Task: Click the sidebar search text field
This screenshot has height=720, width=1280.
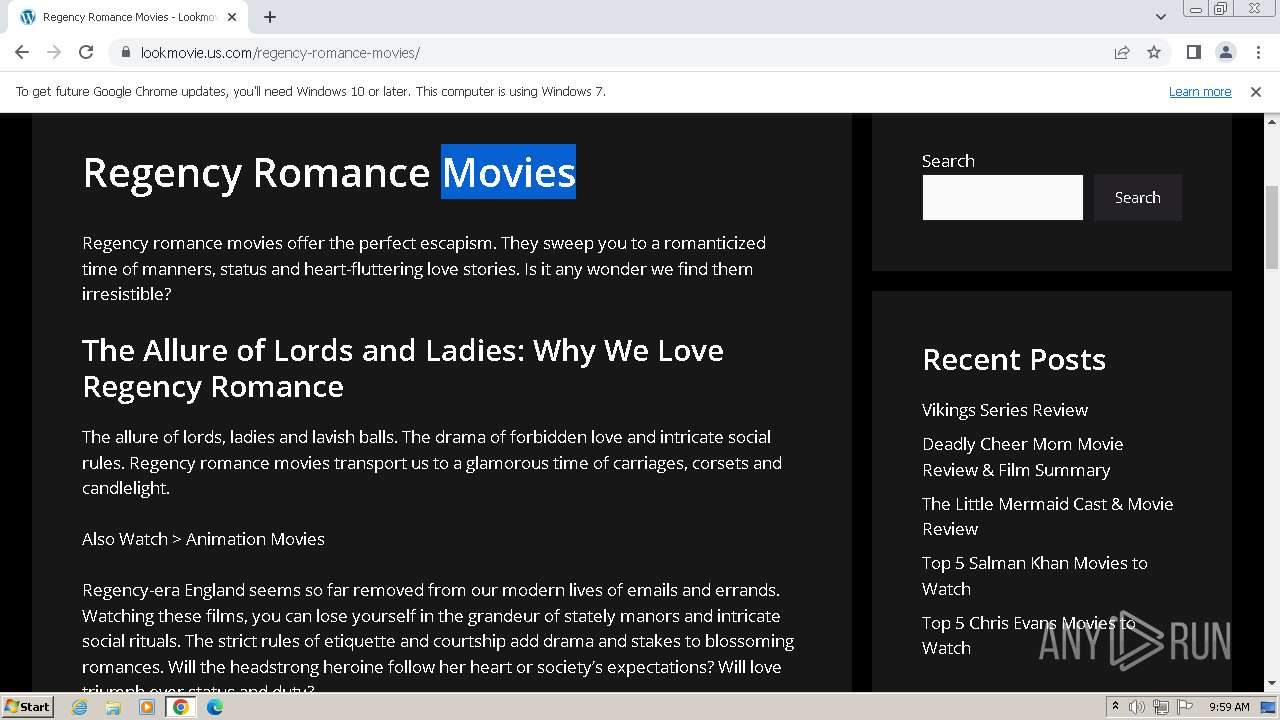Action: click(1002, 197)
